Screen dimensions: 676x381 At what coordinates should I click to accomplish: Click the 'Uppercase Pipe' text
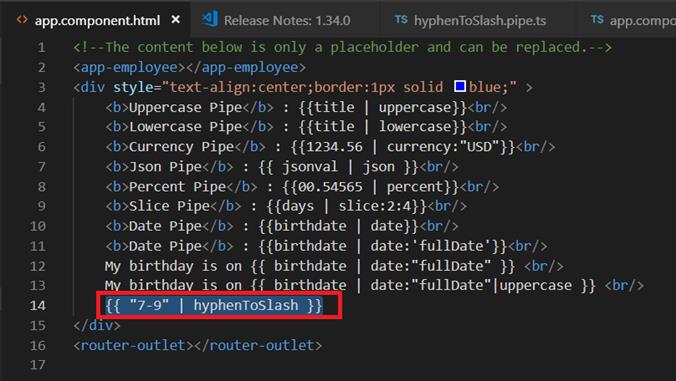pyautogui.click(x=185, y=107)
